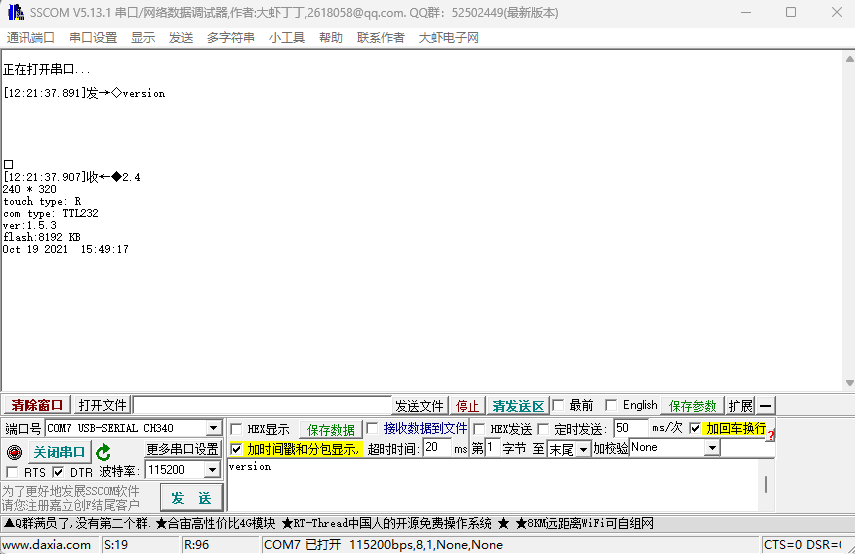Click 打开文件 button
Viewport: 855px width, 554px height.
pos(103,405)
